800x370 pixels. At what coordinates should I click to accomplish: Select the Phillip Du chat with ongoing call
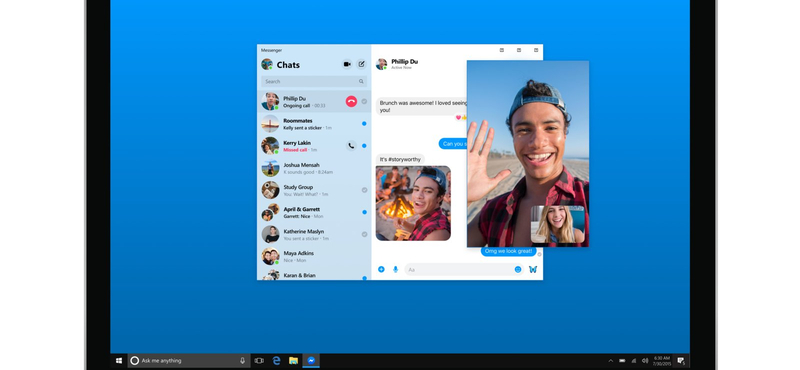[x=314, y=101]
